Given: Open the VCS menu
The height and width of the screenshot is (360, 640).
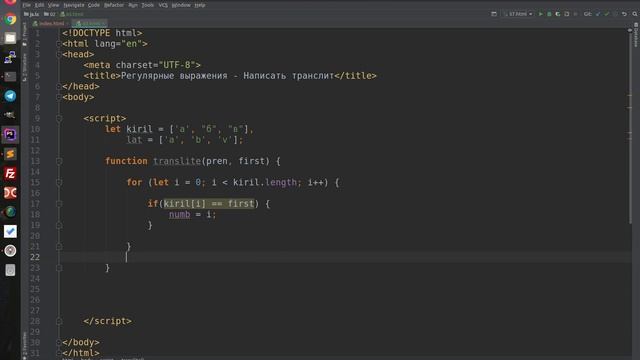Looking at the screenshot, I should coord(163,5).
